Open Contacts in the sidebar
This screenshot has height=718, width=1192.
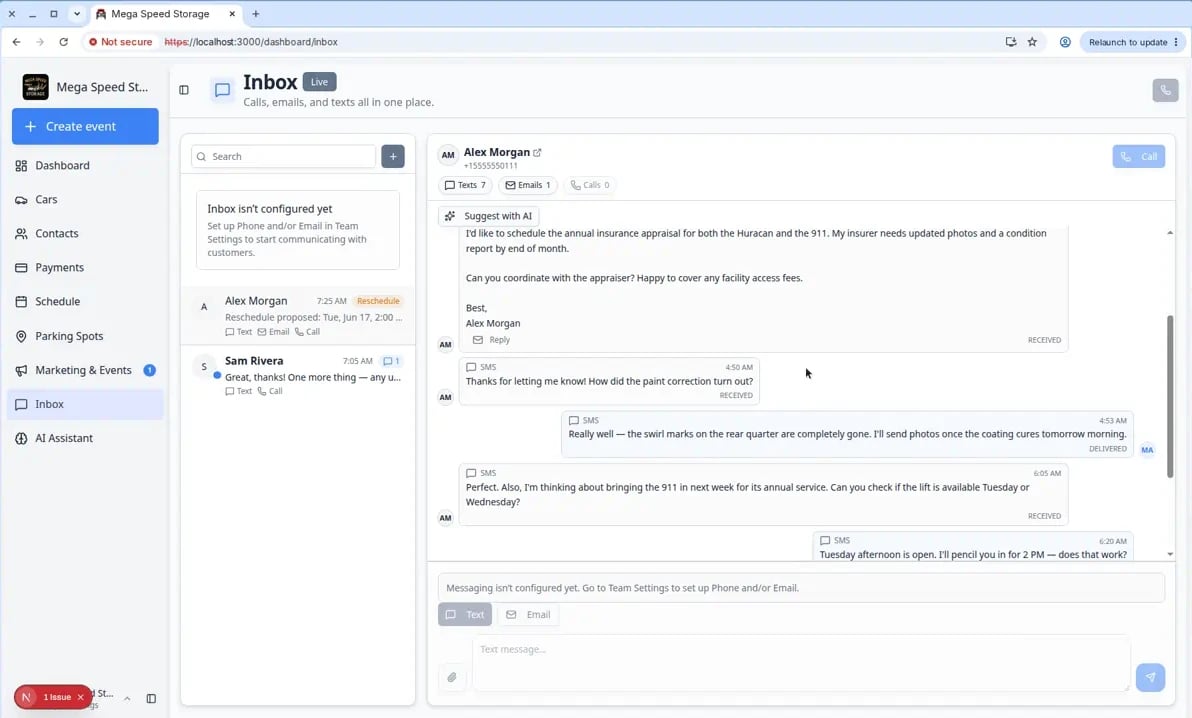pyautogui.click(x=85, y=234)
